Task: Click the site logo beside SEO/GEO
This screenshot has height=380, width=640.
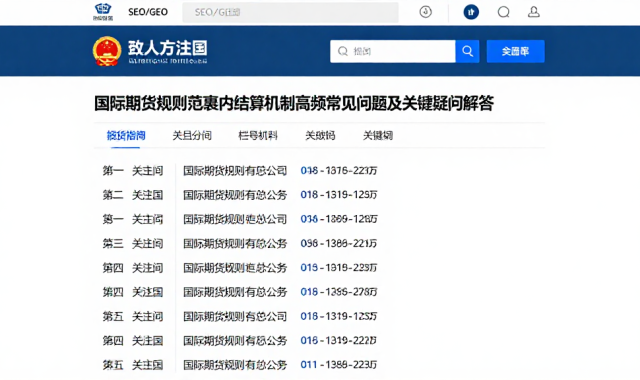Action: (103, 12)
